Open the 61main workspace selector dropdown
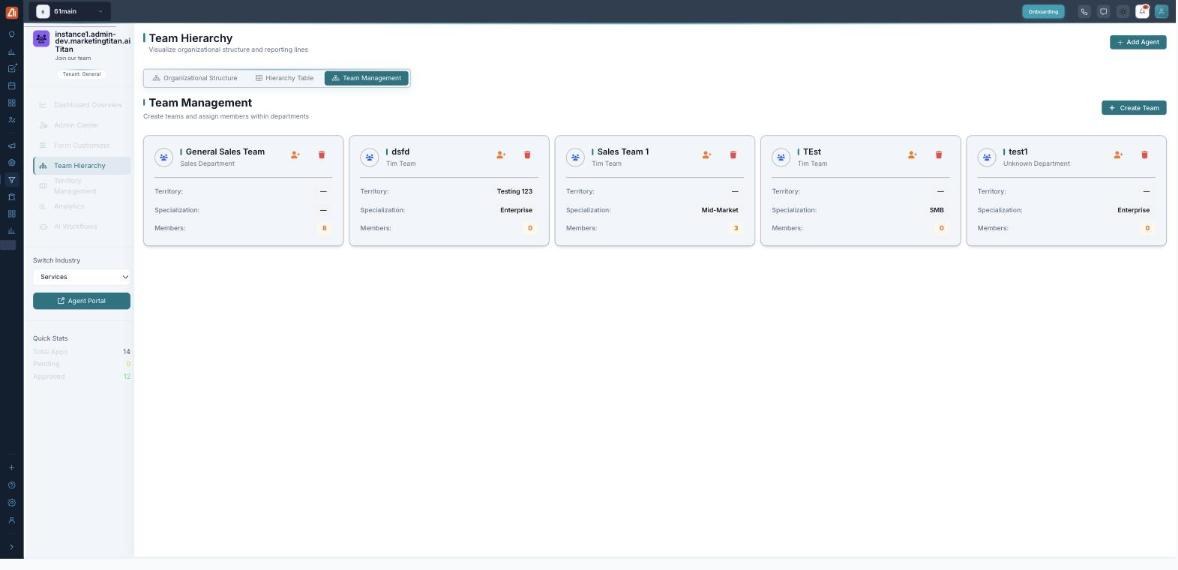Image resolution: width=1178 pixels, height=570 pixels. click(71, 11)
